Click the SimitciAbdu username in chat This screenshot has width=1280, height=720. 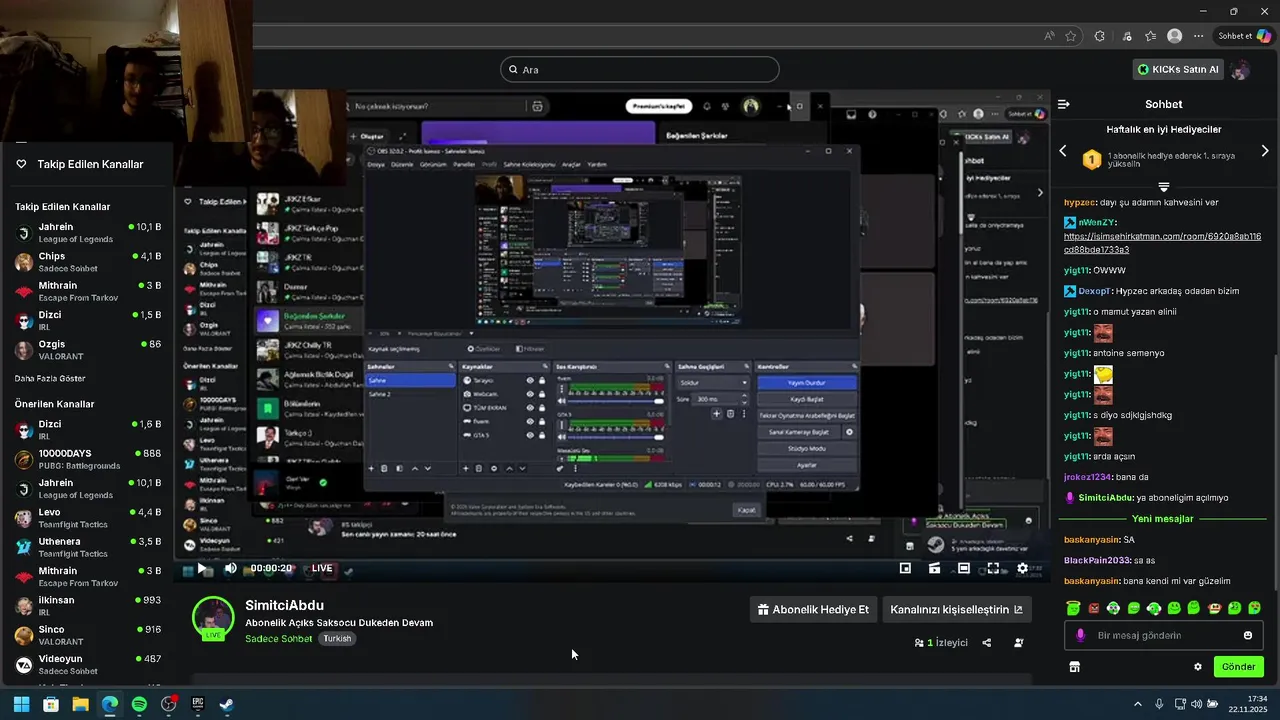click(1105, 498)
